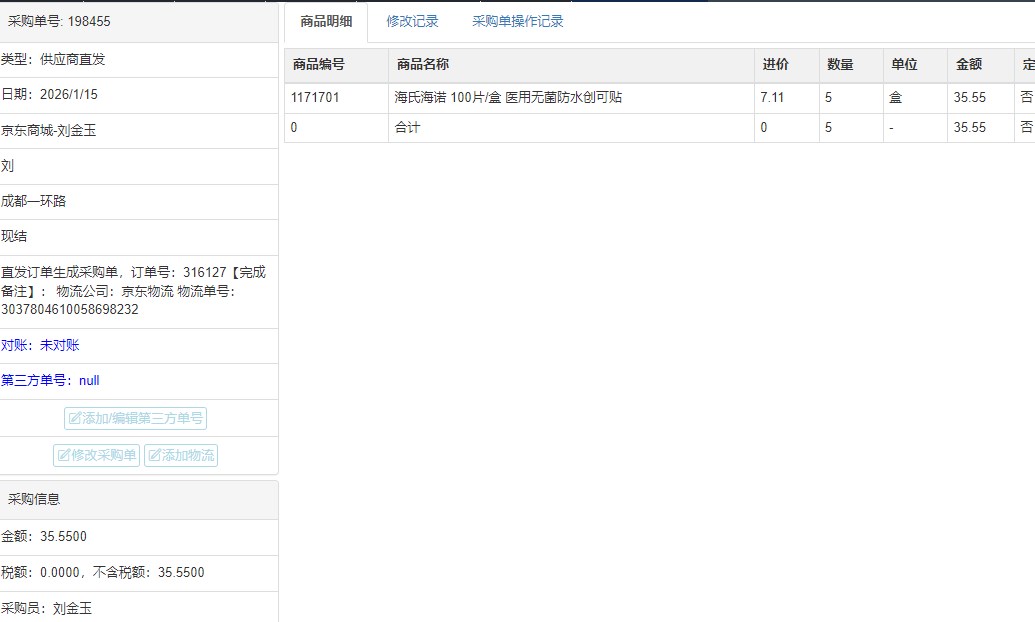The image size is (1035, 622).
Task: Click the 海氏海诺 product name cell
Action: point(508,97)
